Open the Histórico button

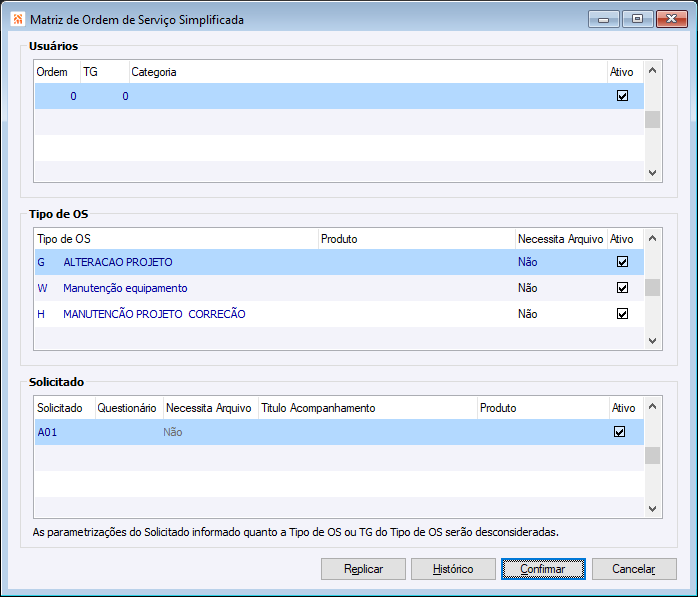tap(452, 569)
